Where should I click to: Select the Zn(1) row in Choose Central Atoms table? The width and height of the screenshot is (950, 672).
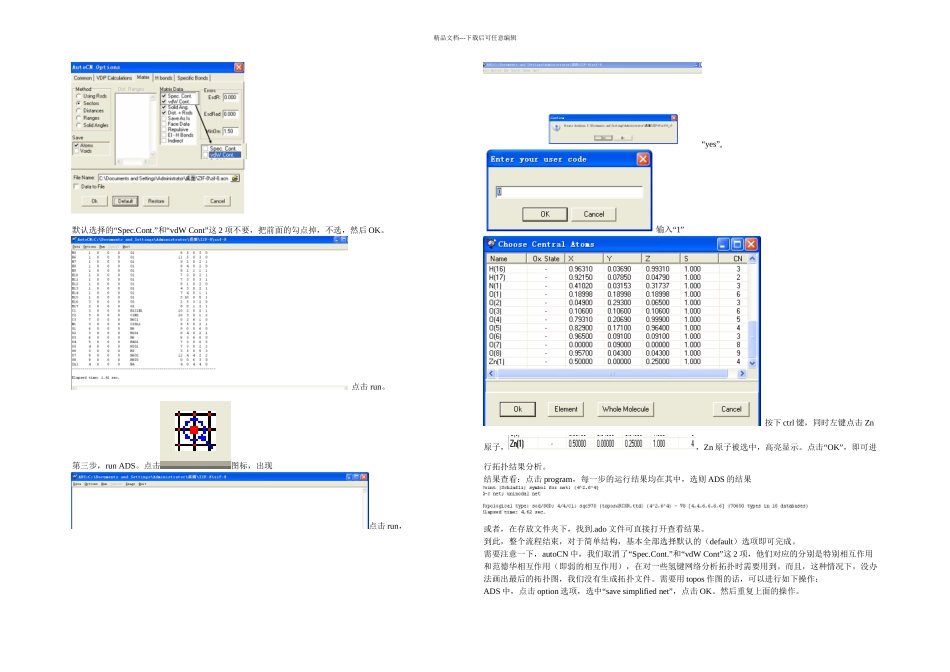point(617,362)
